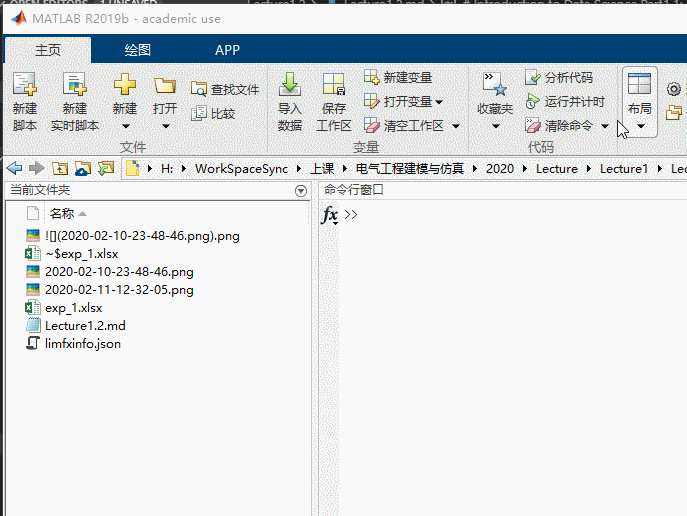Click 运行并计时 (Run and Time)
Image resolution: width=687 pixels, height=516 pixels.
[565, 102]
